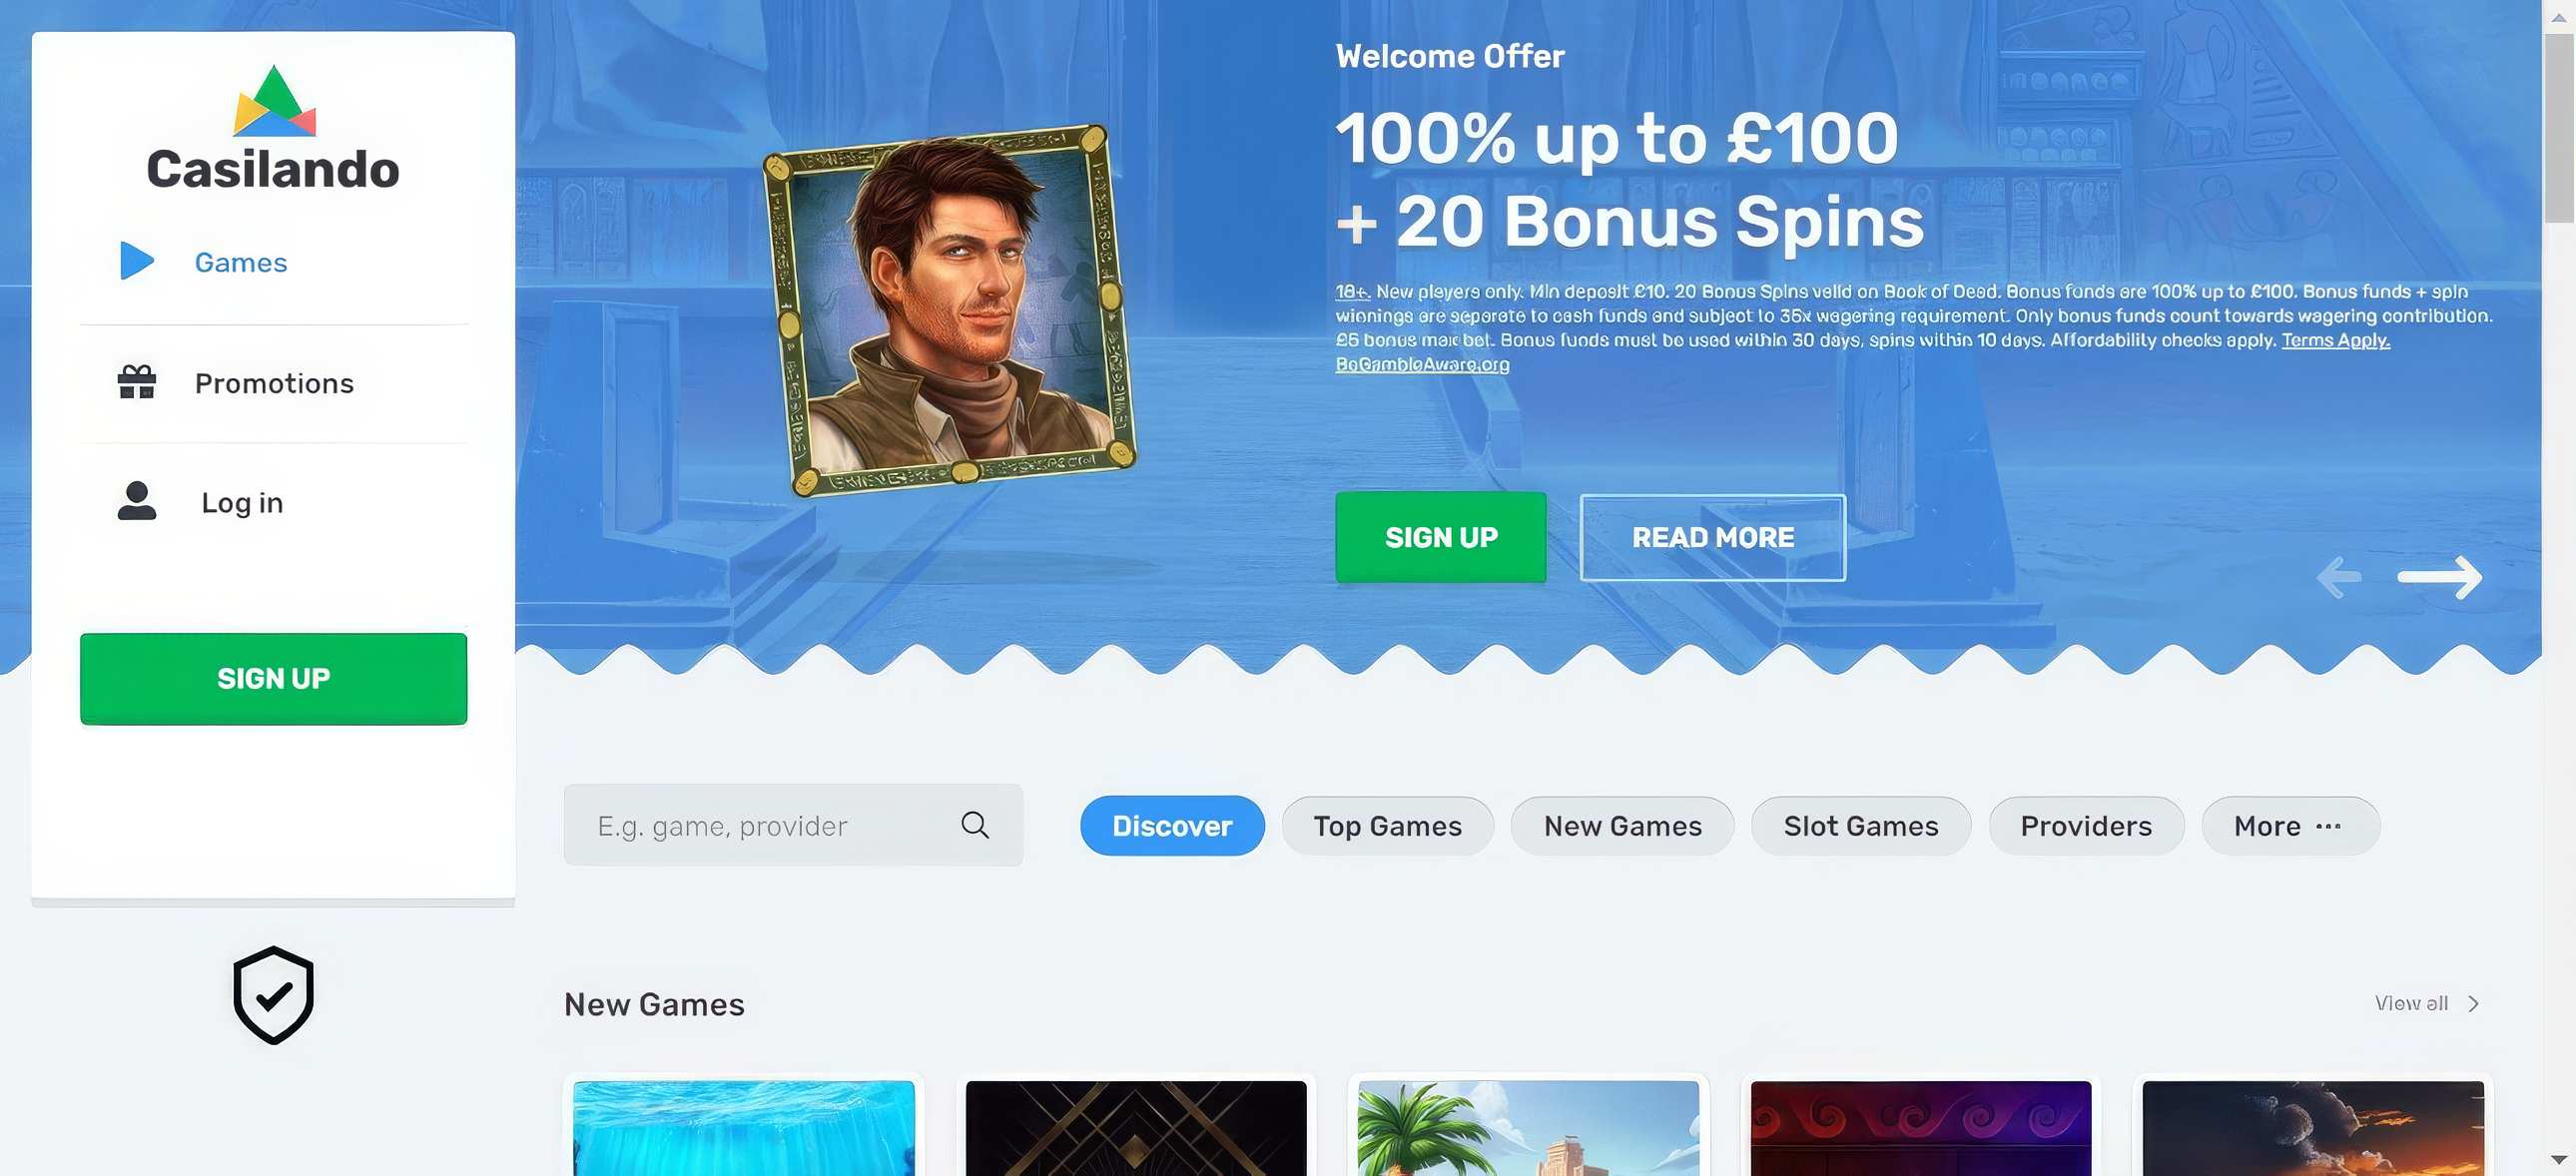Click the magnifying glass search icon
The height and width of the screenshot is (1176, 2576).
point(975,825)
